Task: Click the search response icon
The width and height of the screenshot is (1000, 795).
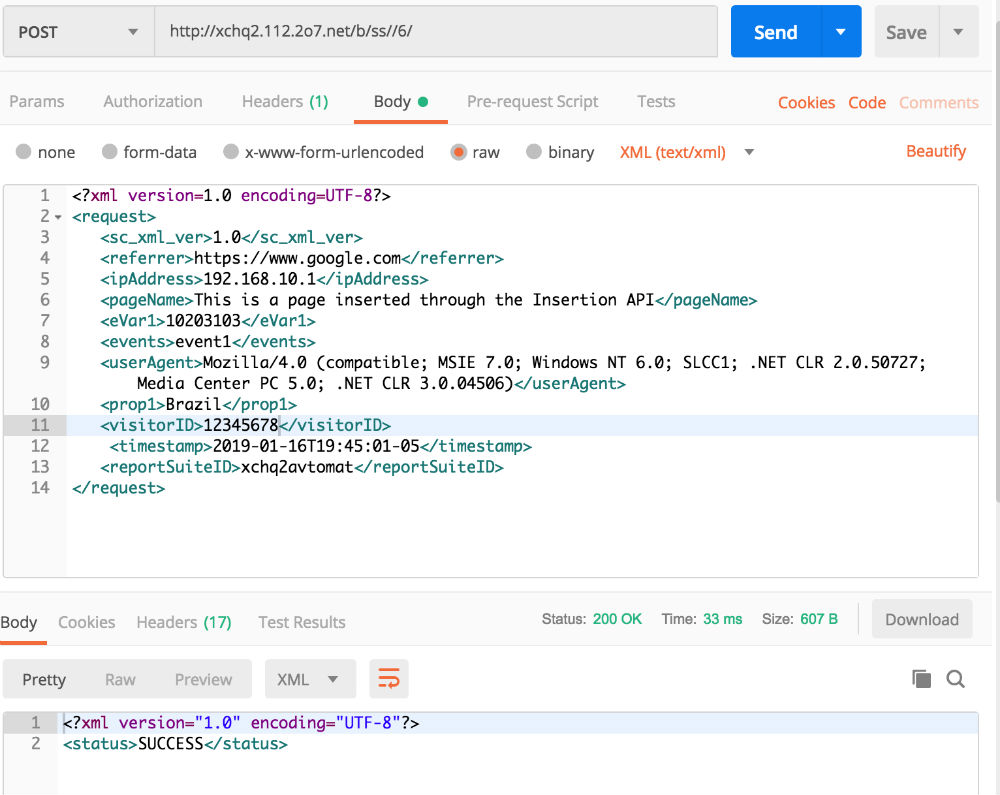Action: [x=955, y=679]
